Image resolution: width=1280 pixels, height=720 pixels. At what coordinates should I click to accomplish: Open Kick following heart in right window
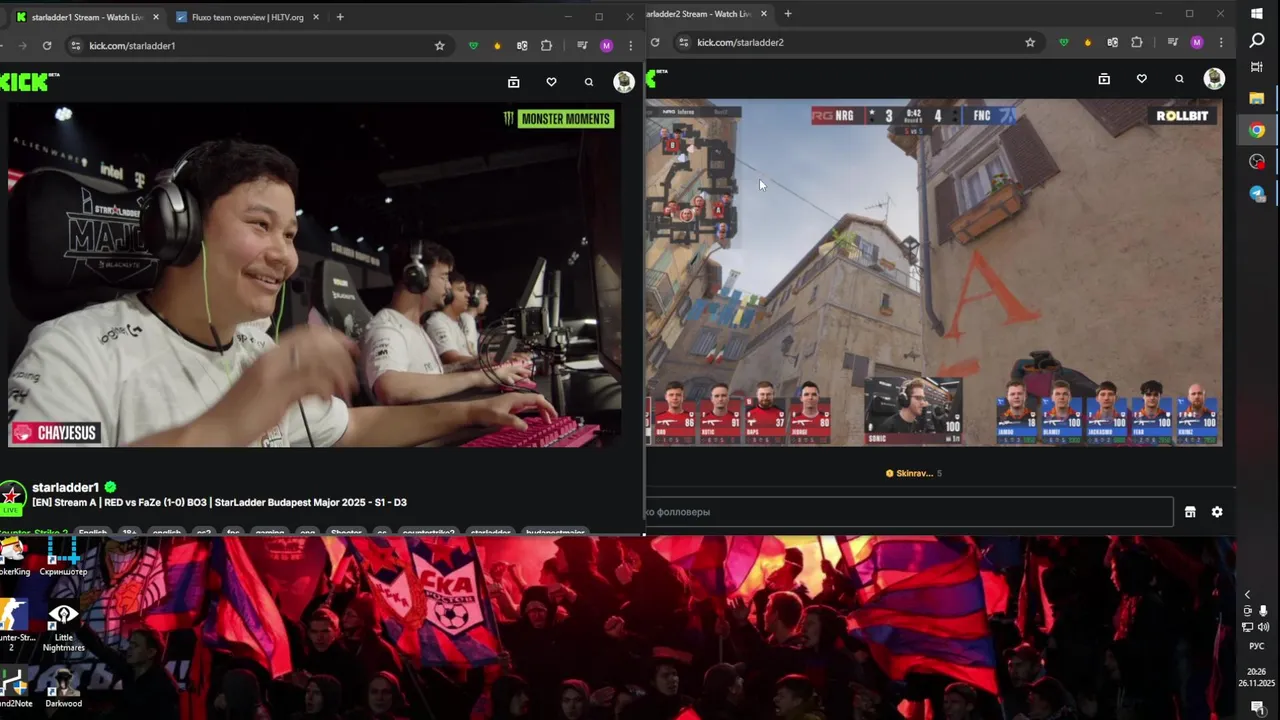tap(1142, 79)
